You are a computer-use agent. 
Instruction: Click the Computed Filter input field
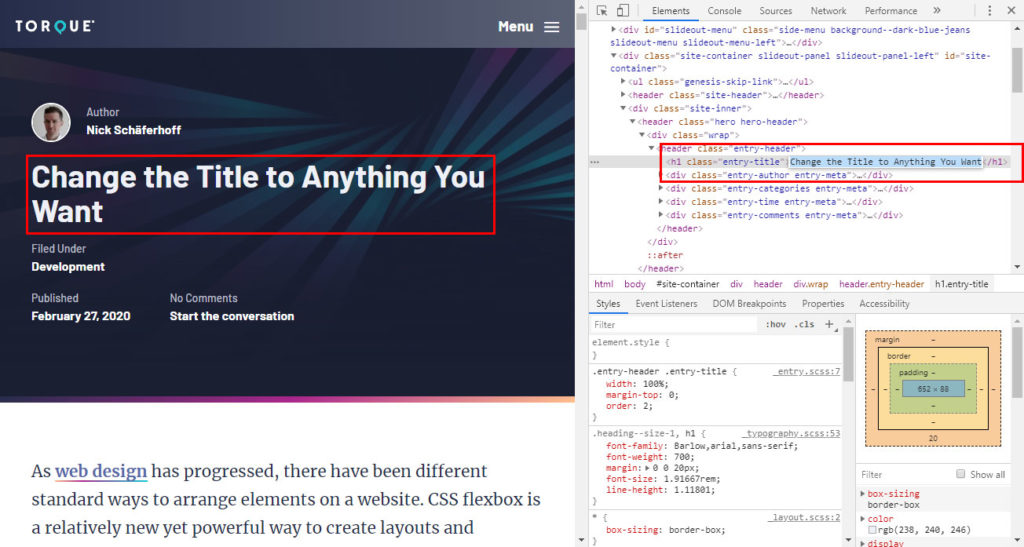pyautogui.click(x=904, y=475)
